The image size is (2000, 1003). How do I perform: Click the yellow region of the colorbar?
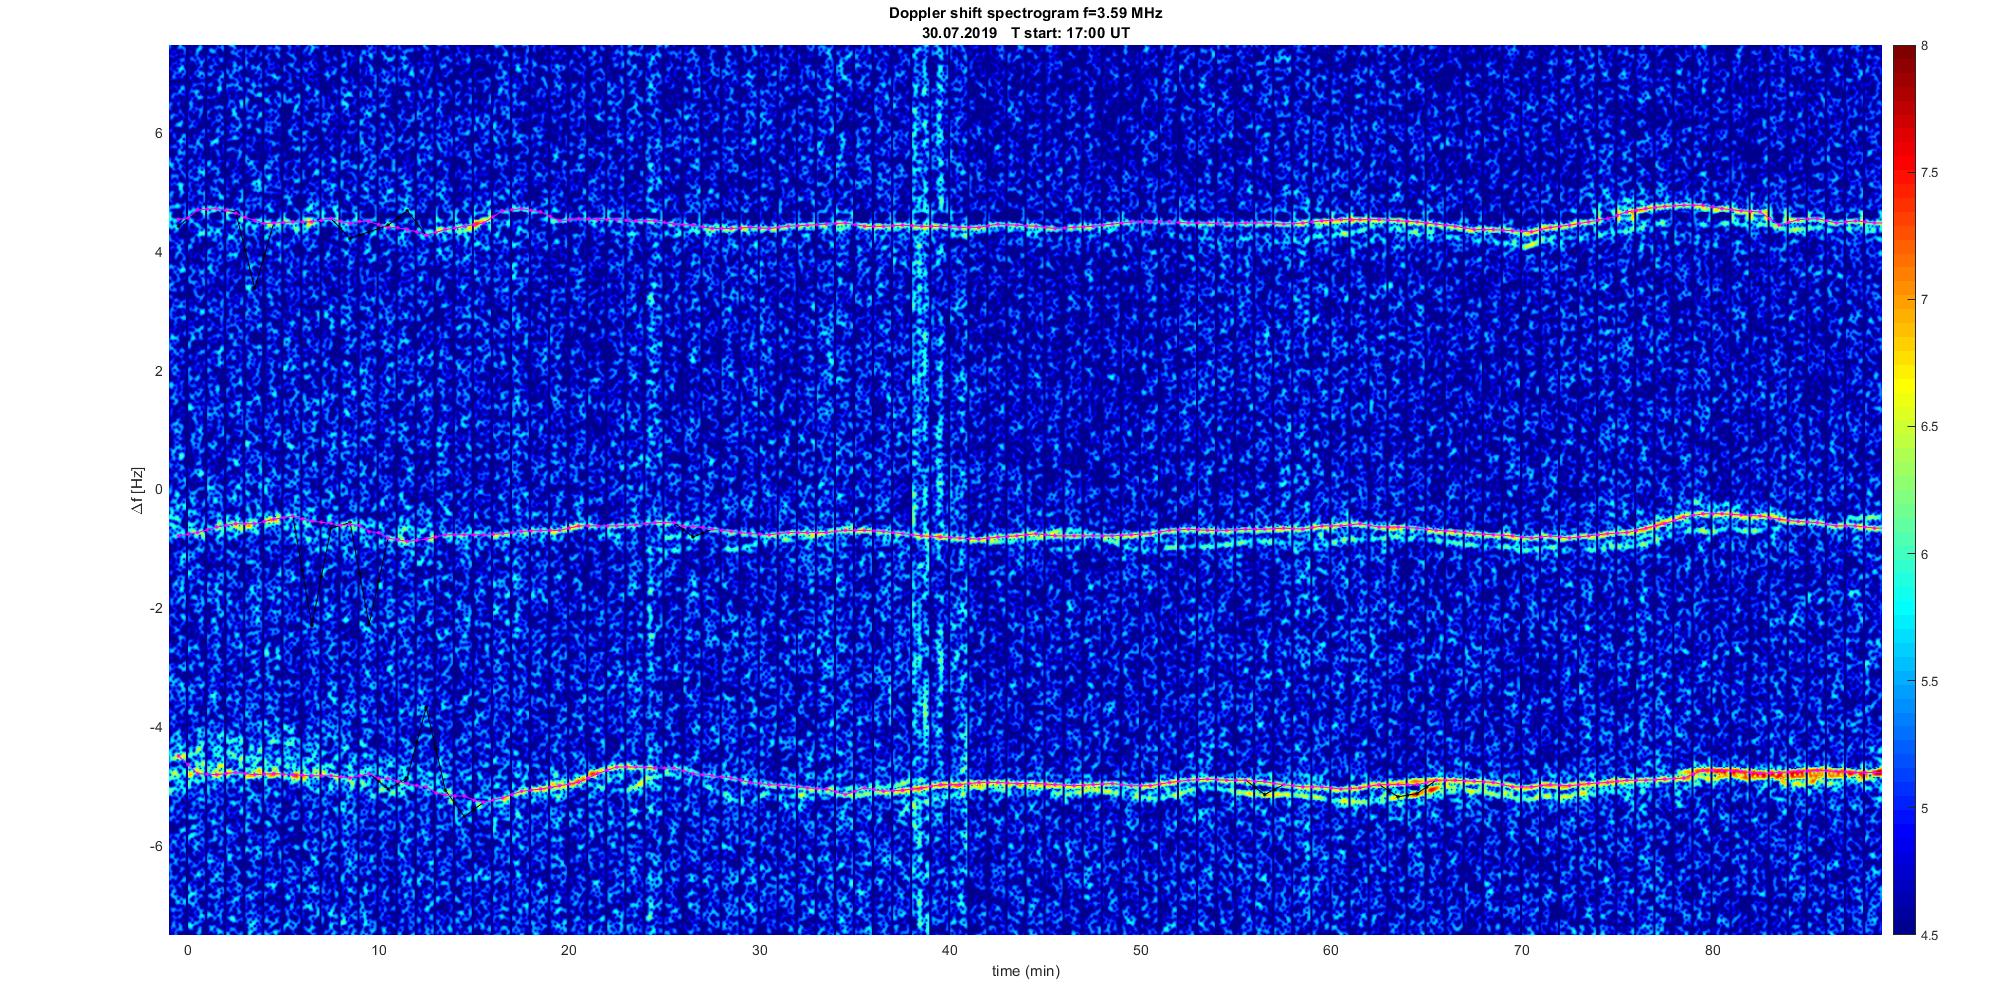pyautogui.click(x=1903, y=385)
